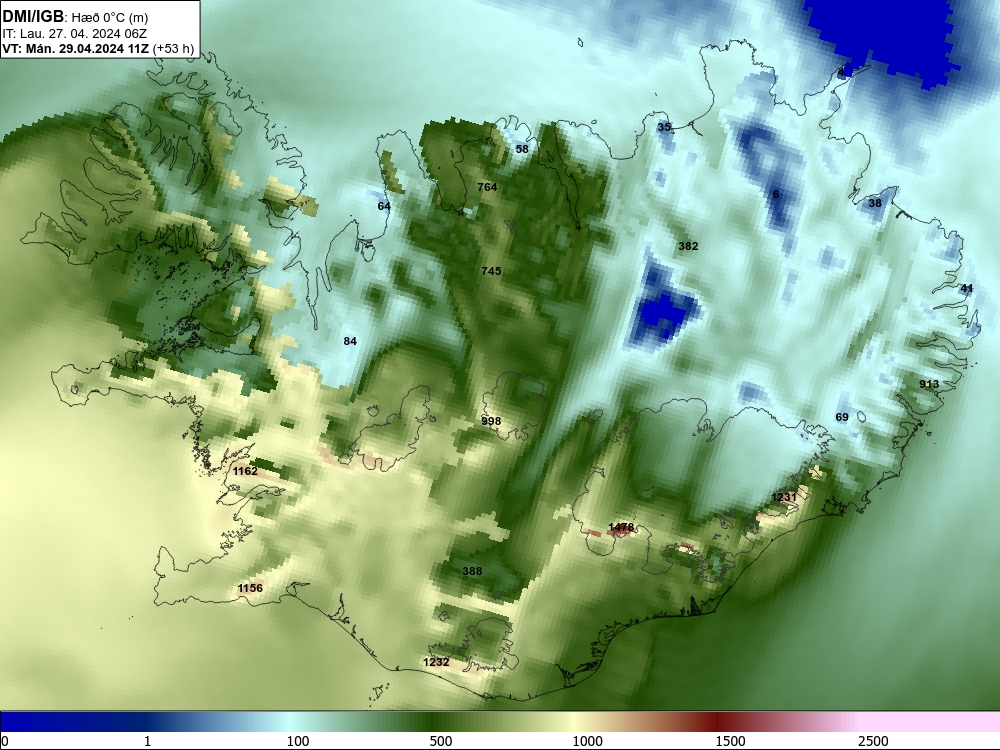
Task: Click the 41 value on the far east coast
Action: coord(967,288)
